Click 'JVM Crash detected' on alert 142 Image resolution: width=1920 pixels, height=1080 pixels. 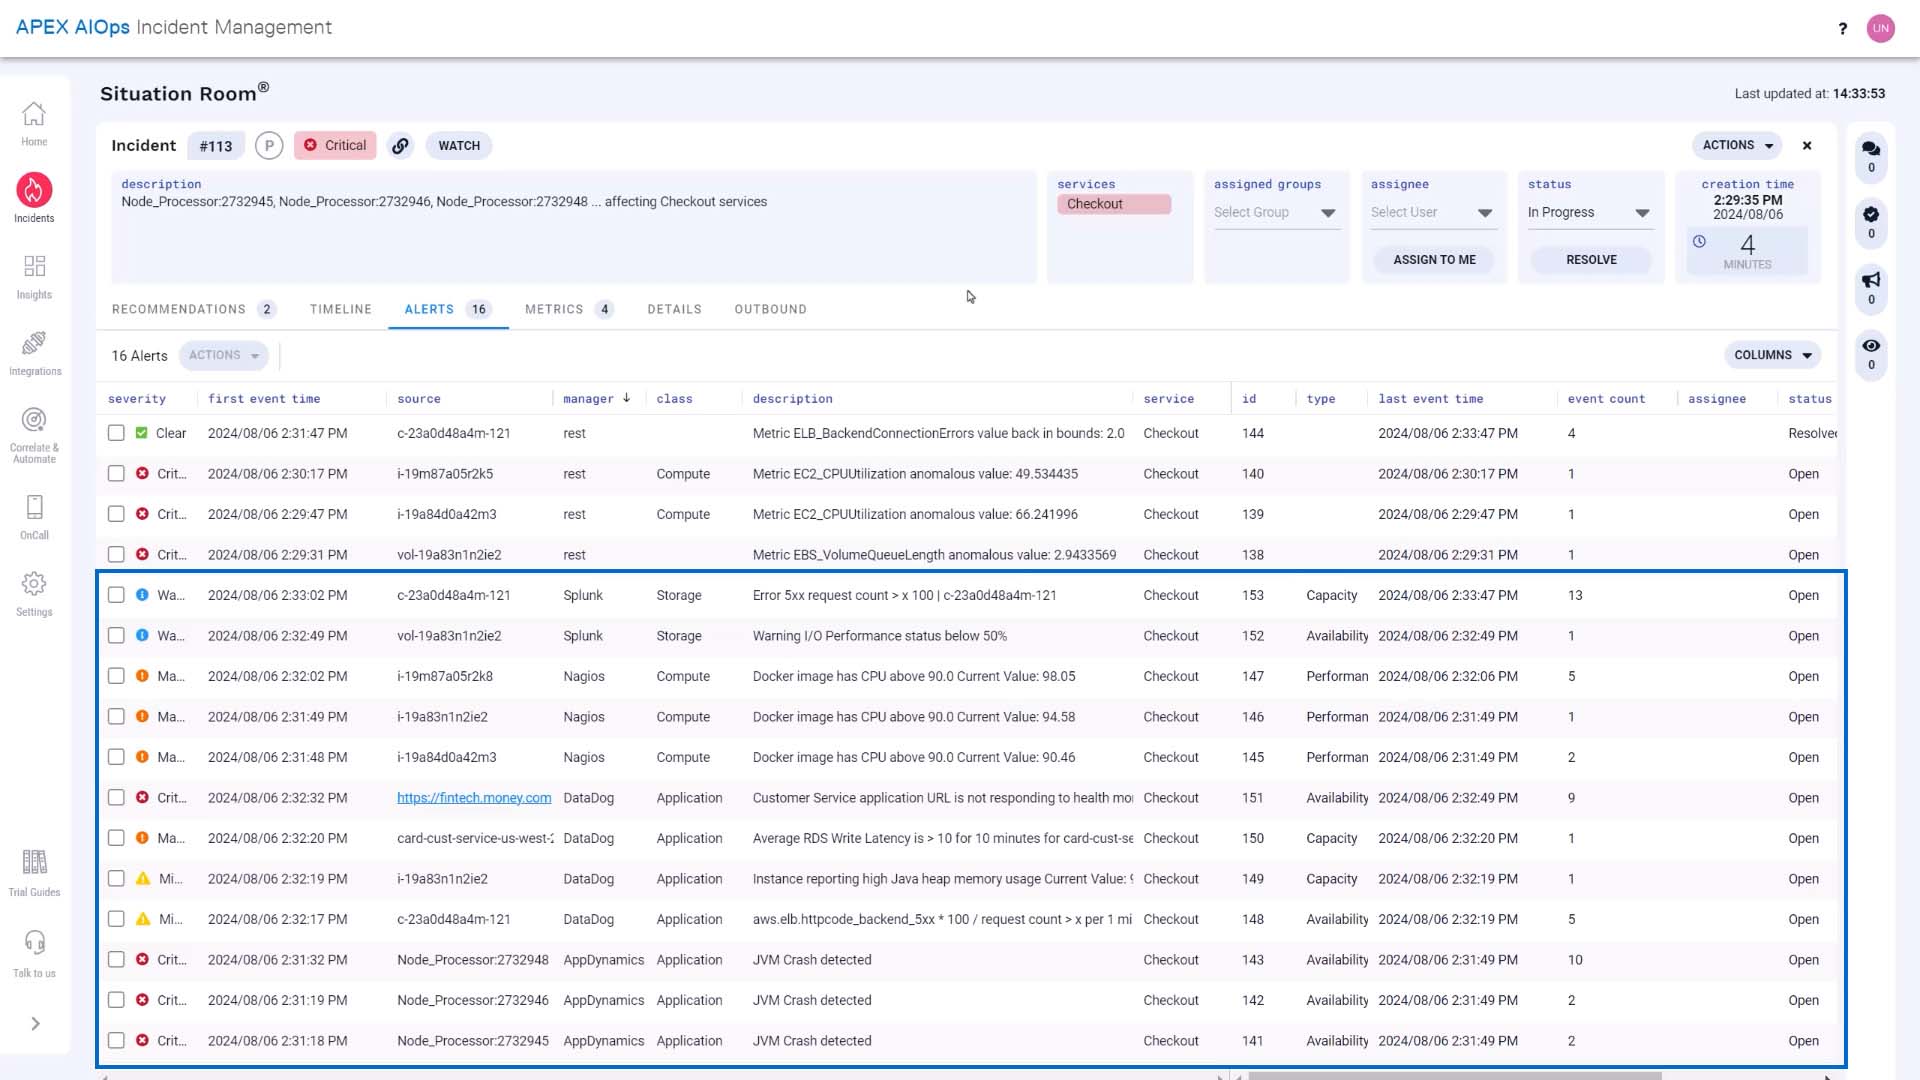(x=812, y=1001)
